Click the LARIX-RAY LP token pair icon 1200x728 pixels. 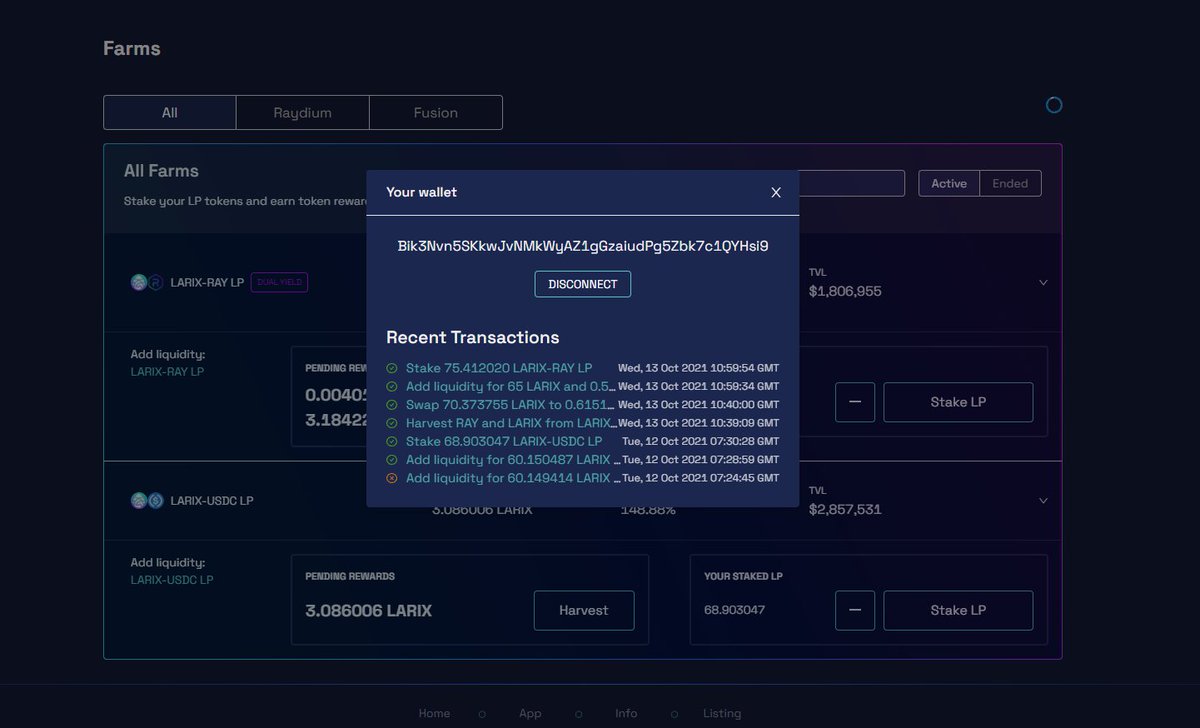pos(147,283)
